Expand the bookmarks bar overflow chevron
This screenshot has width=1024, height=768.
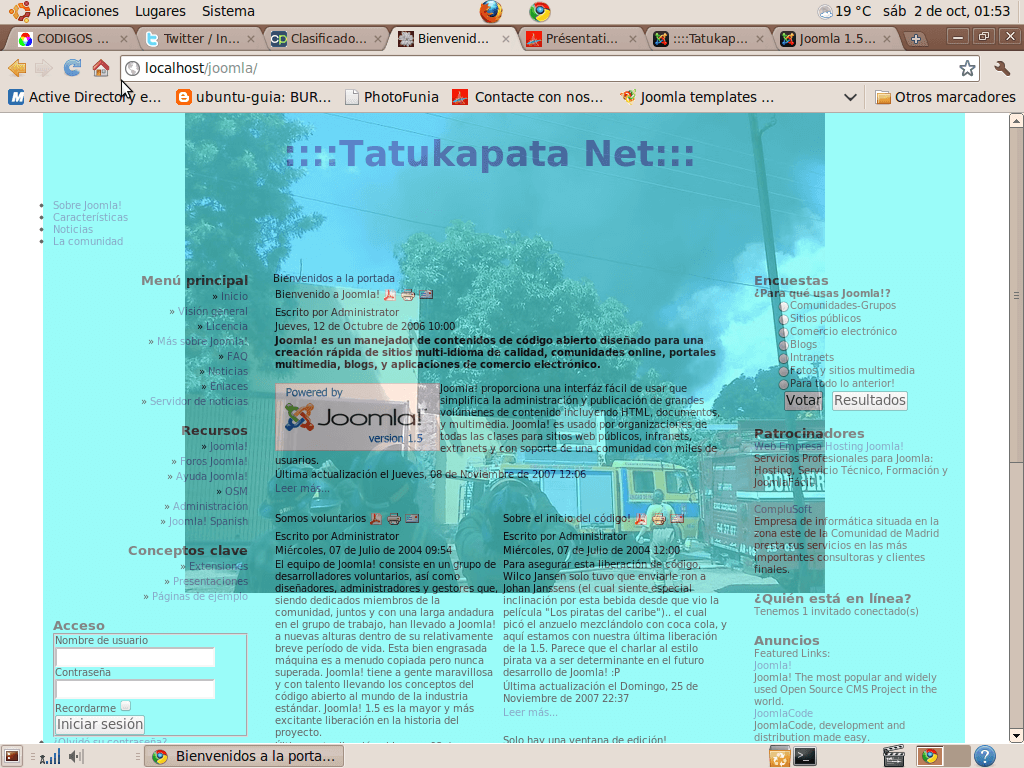[850, 97]
